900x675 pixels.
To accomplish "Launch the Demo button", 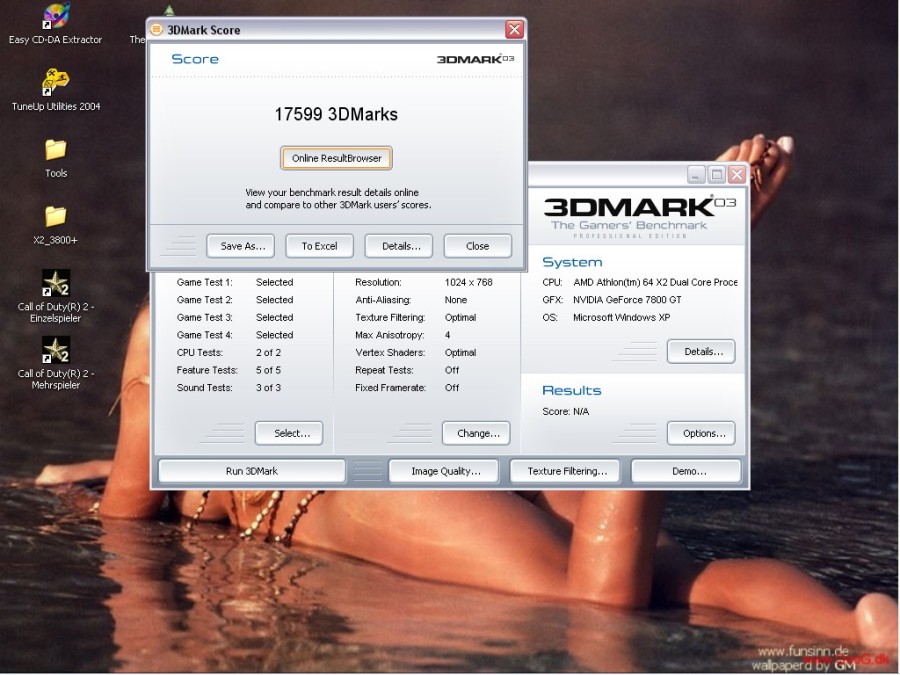I will click(x=686, y=471).
